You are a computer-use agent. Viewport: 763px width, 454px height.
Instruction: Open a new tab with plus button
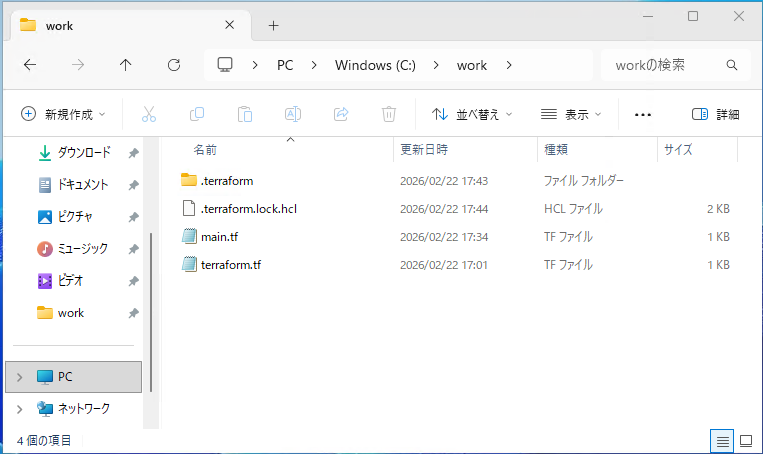(x=273, y=25)
